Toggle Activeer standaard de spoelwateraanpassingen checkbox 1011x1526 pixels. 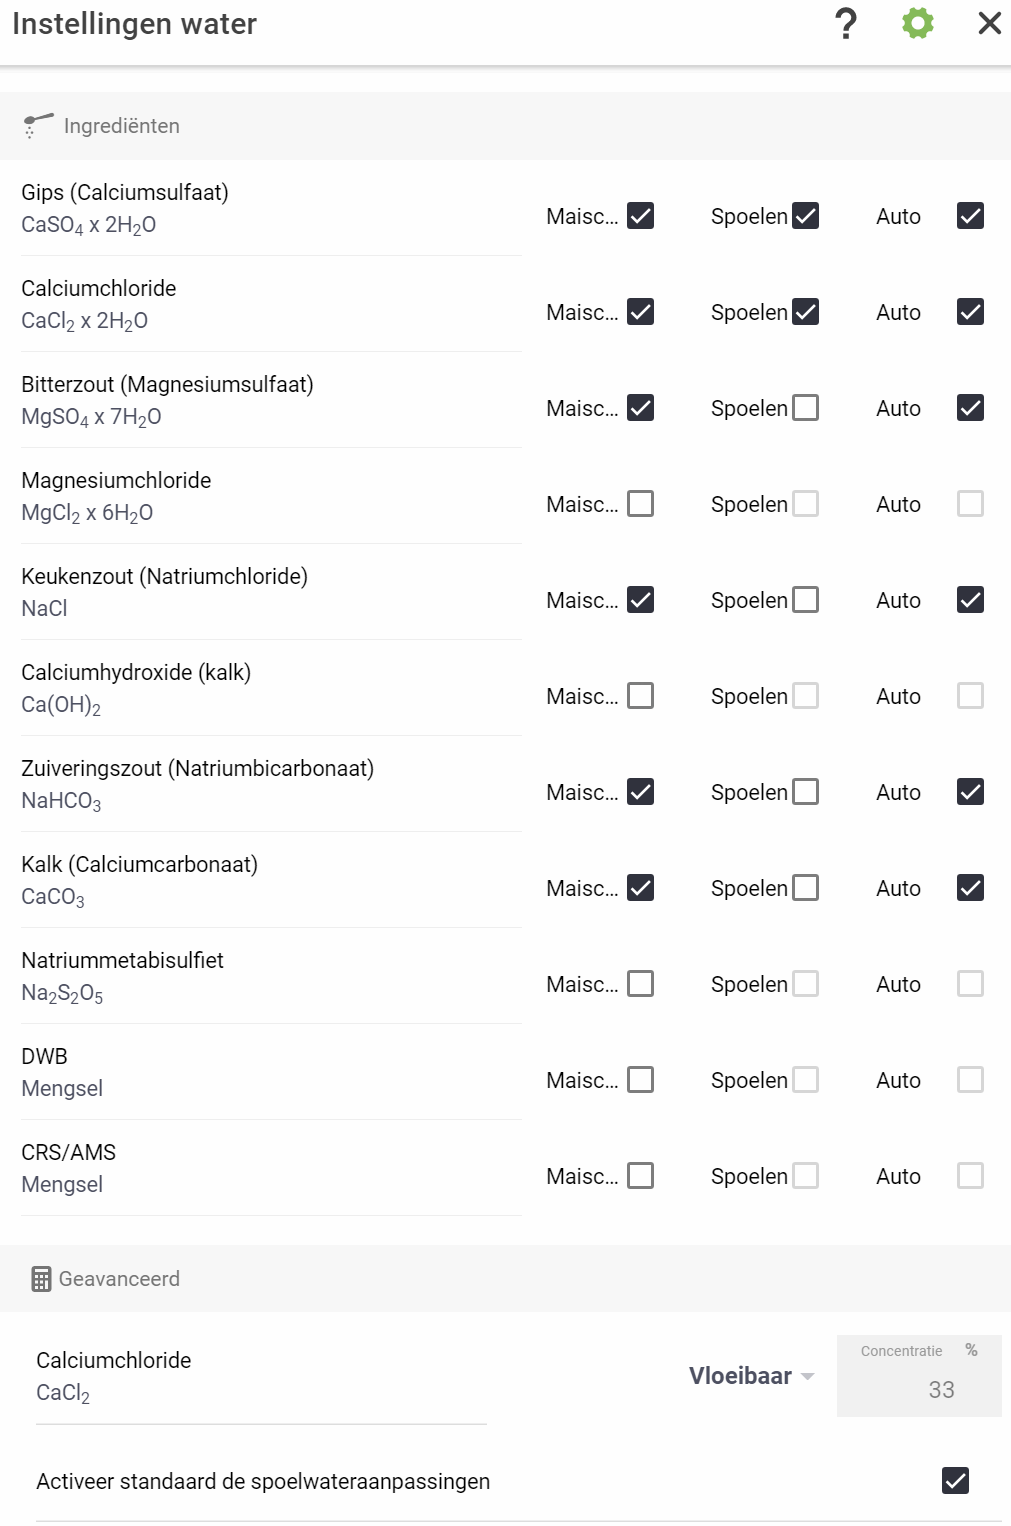pyautogui.click(x=956, y=1481)
